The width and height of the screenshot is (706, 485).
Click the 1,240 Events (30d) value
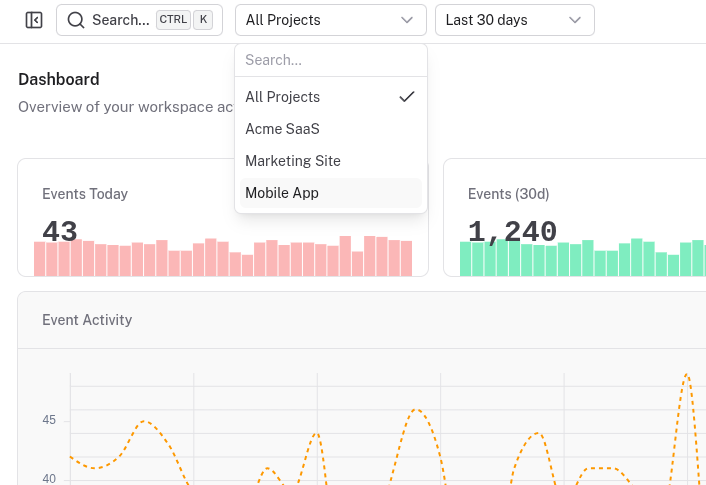pyautogui.click(x=512, y=231)
